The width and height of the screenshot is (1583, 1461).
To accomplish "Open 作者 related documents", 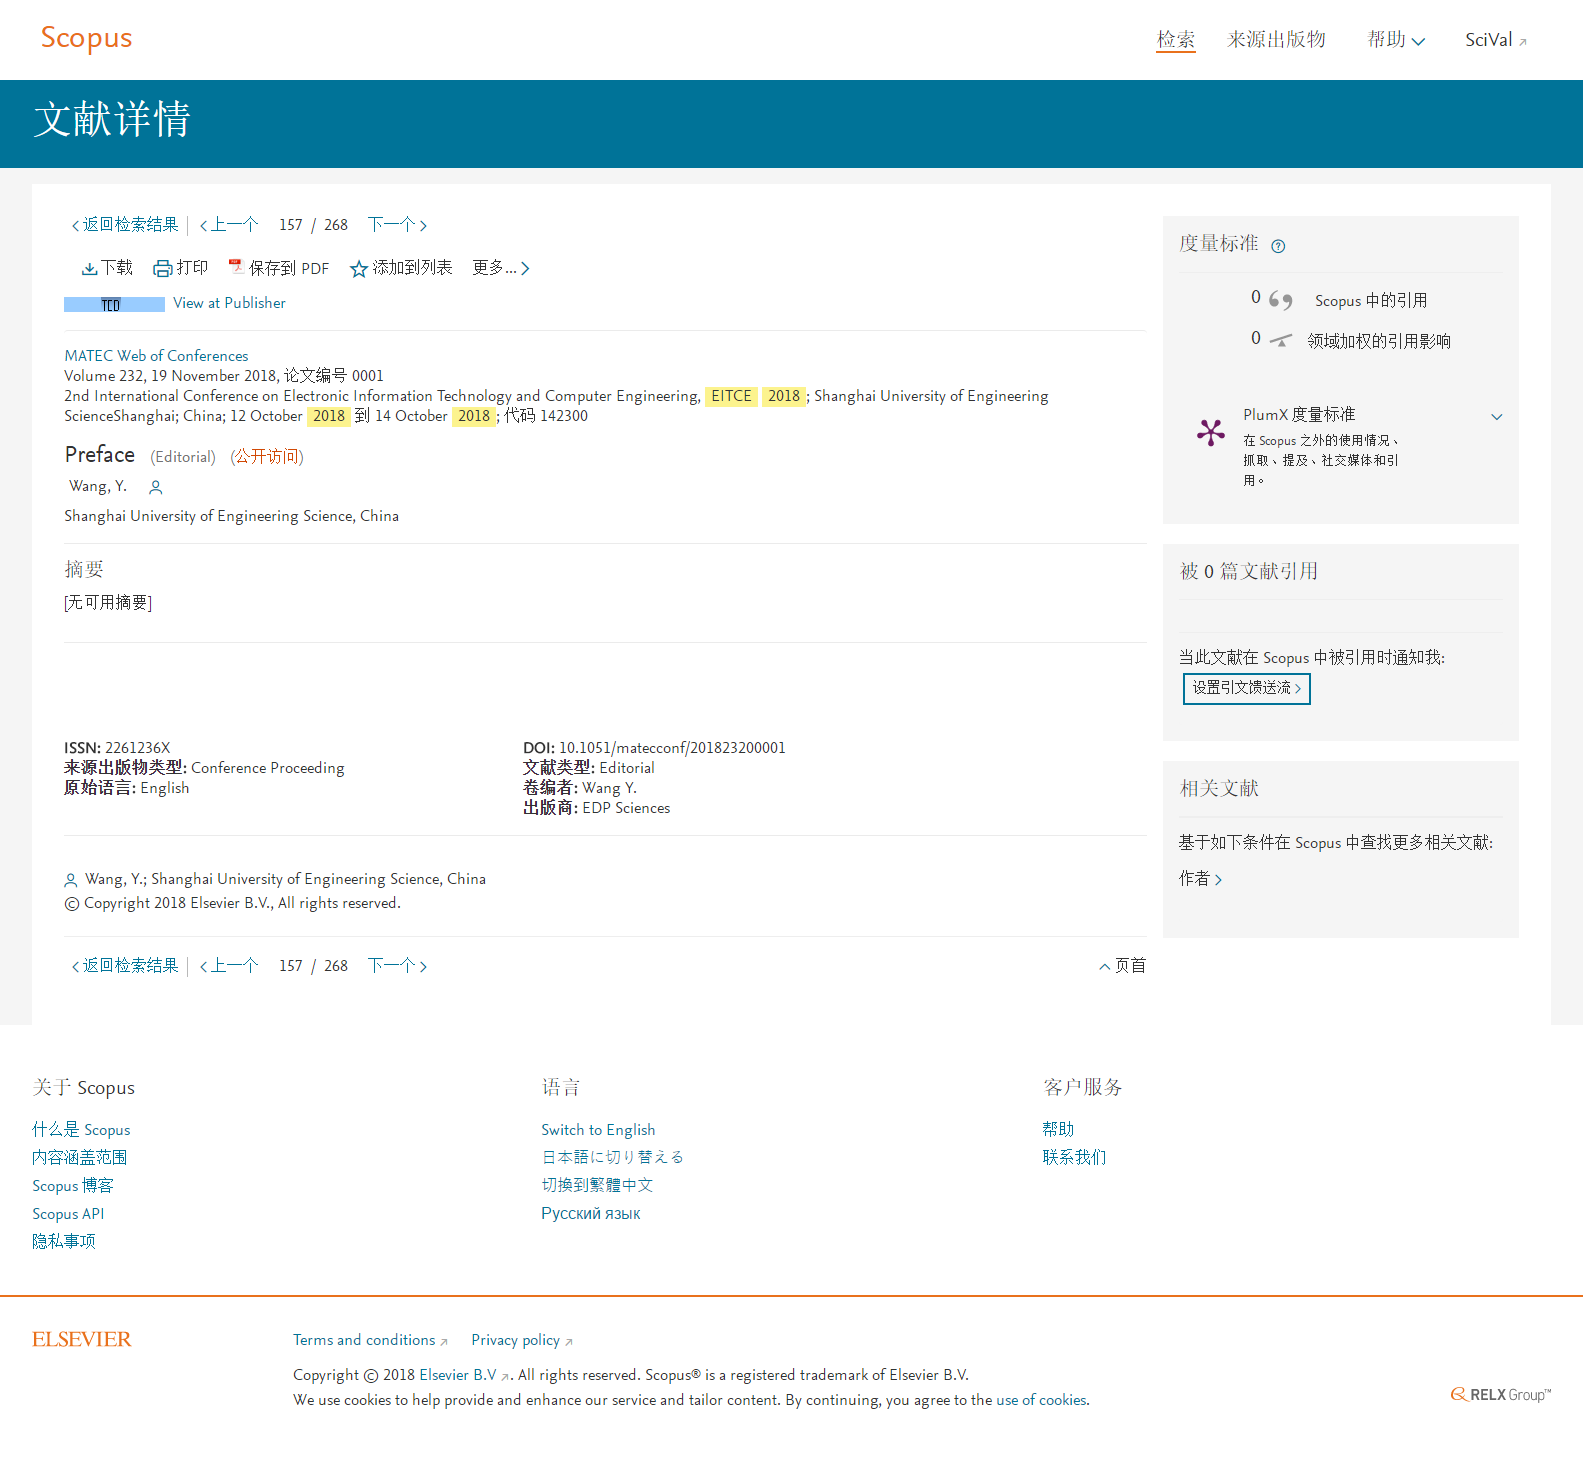I will (x=1200, y=879).
